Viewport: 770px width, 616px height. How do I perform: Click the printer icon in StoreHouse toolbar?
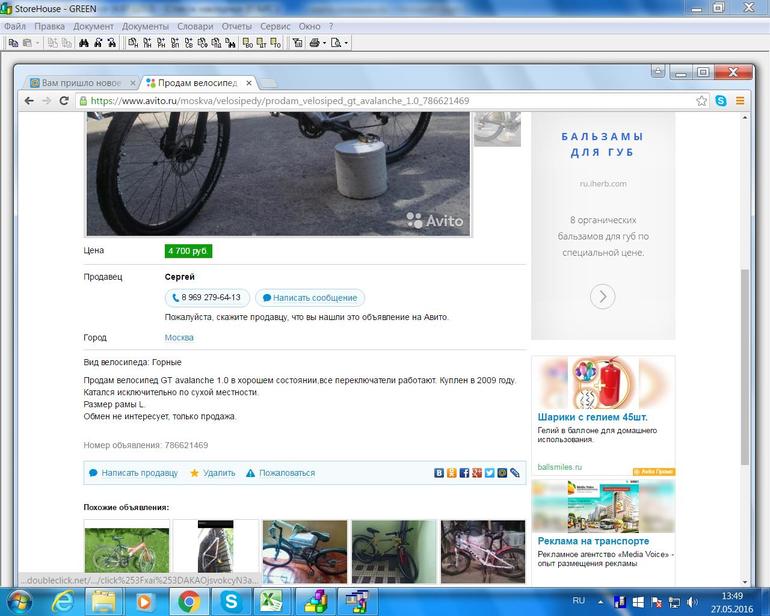[315, 43]
